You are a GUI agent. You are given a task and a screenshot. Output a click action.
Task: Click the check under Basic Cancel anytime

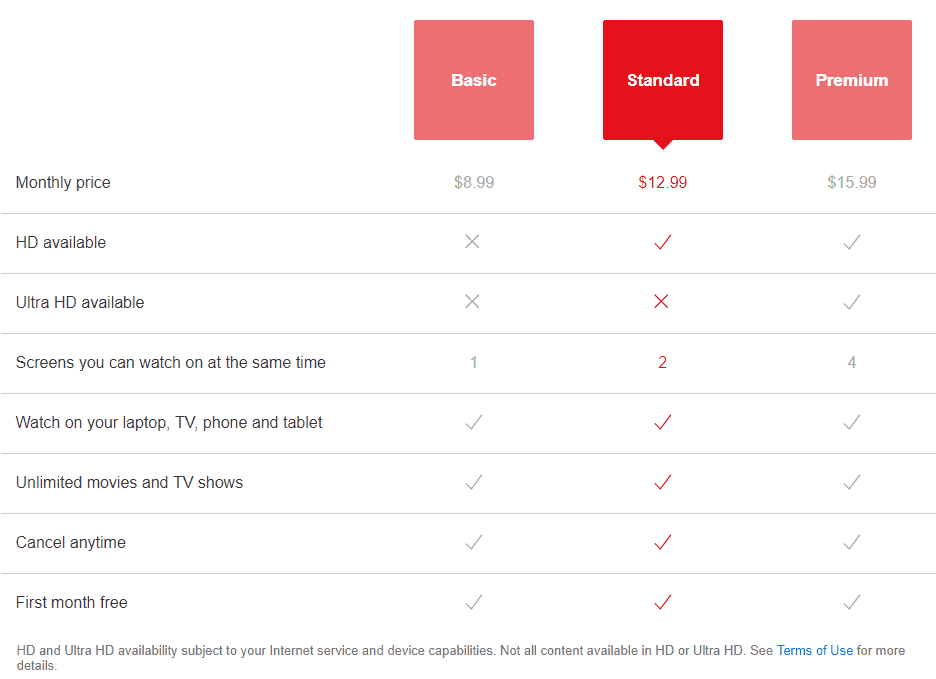[x=473, y=542]
